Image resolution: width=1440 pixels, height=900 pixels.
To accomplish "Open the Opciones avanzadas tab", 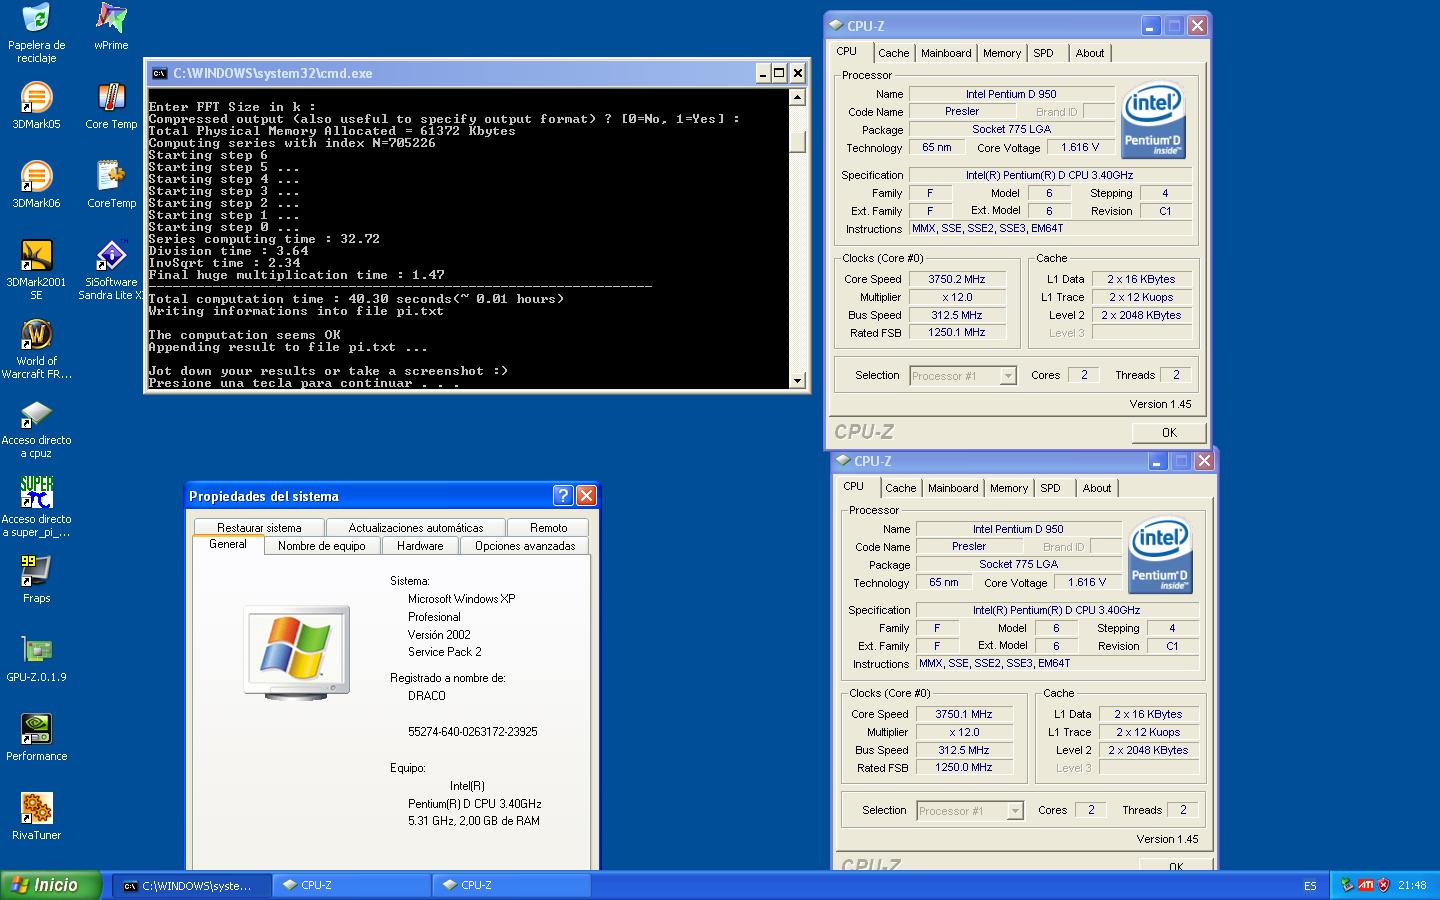I will (x=525, y=546).
